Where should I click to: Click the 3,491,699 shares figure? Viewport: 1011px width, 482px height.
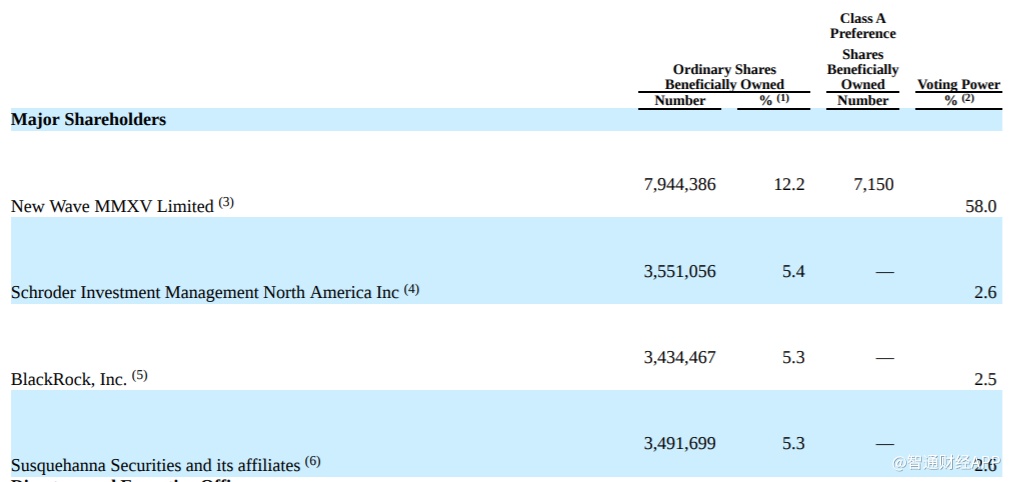[679, 444]
